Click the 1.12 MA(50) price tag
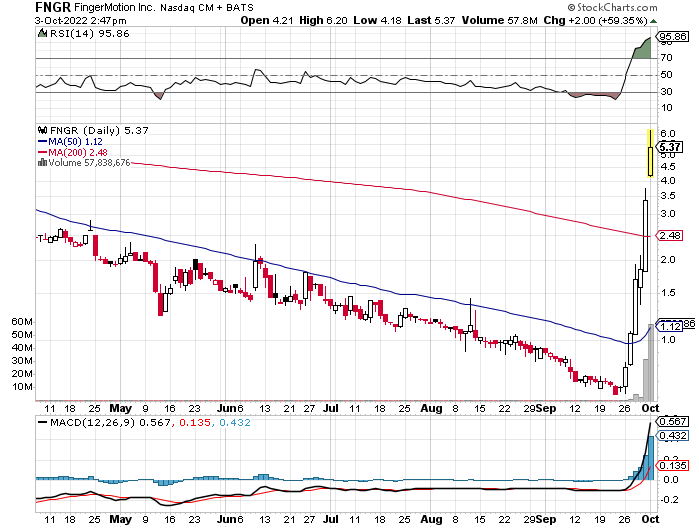The image size is (699, 529). click(670, 327)
